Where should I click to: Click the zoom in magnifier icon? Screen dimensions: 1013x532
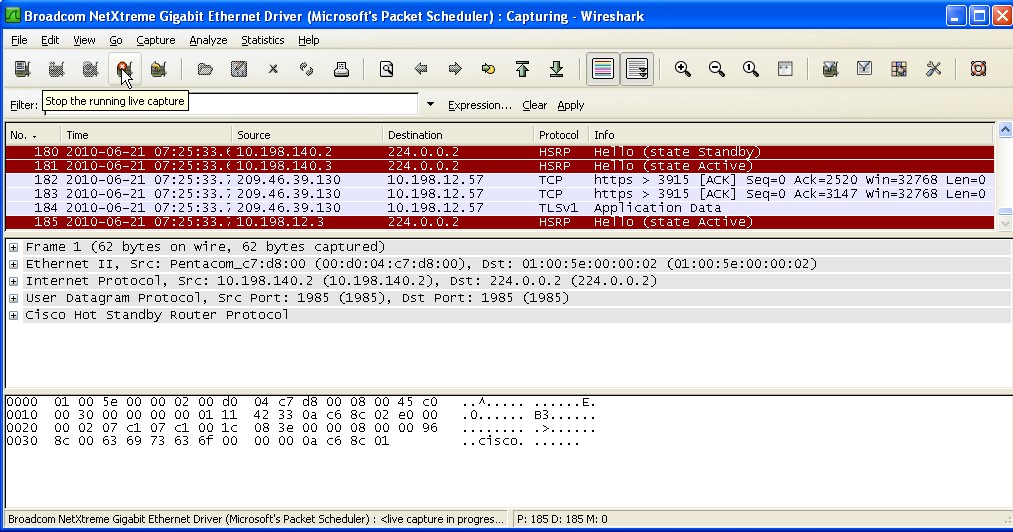point(683,69)
